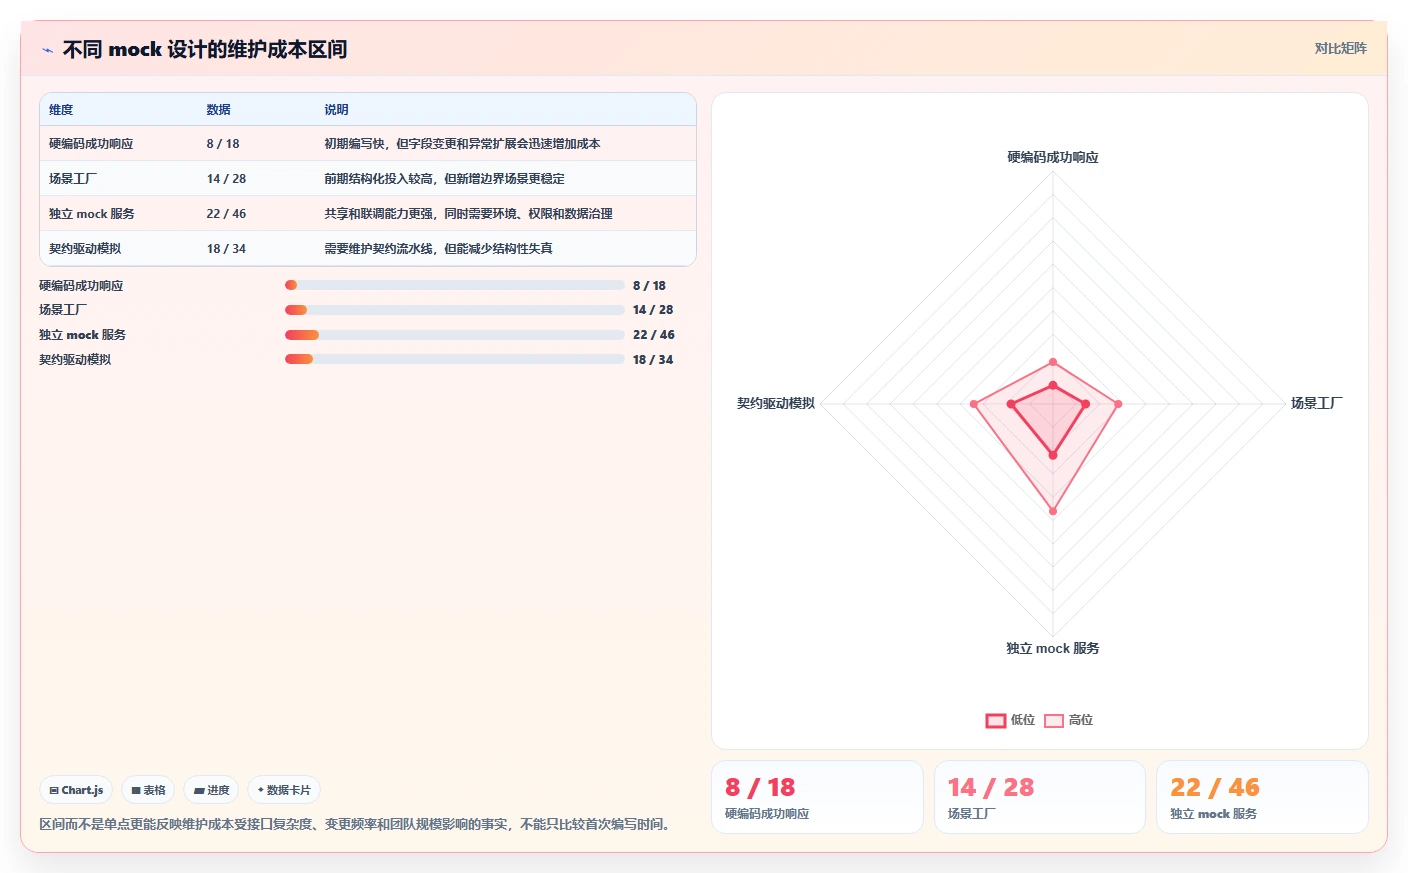Select the 场景工厂 table row cell
1408x873 pixels.
coord(73,179)
